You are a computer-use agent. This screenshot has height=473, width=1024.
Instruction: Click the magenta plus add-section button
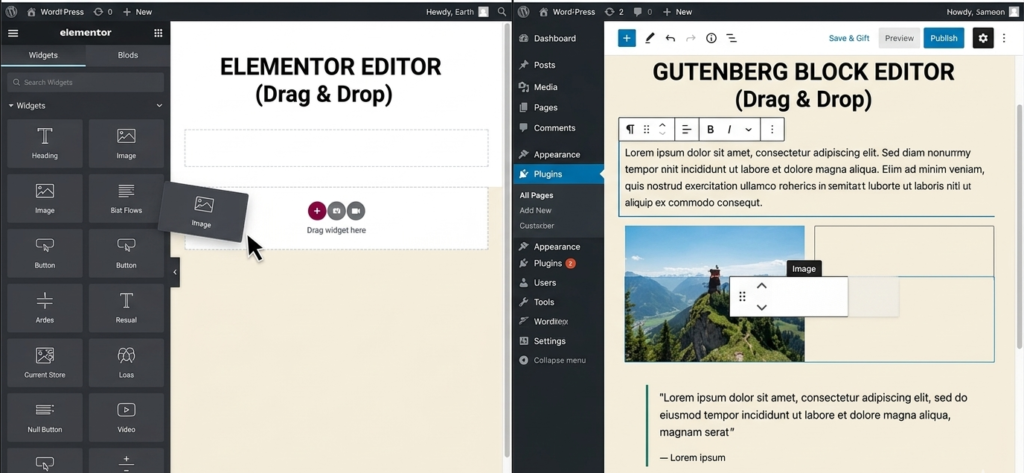coord(317,210)
